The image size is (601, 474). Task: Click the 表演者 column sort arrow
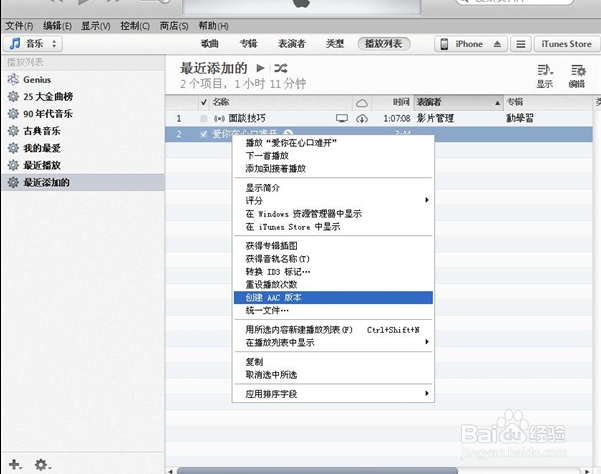click(497, 103)
